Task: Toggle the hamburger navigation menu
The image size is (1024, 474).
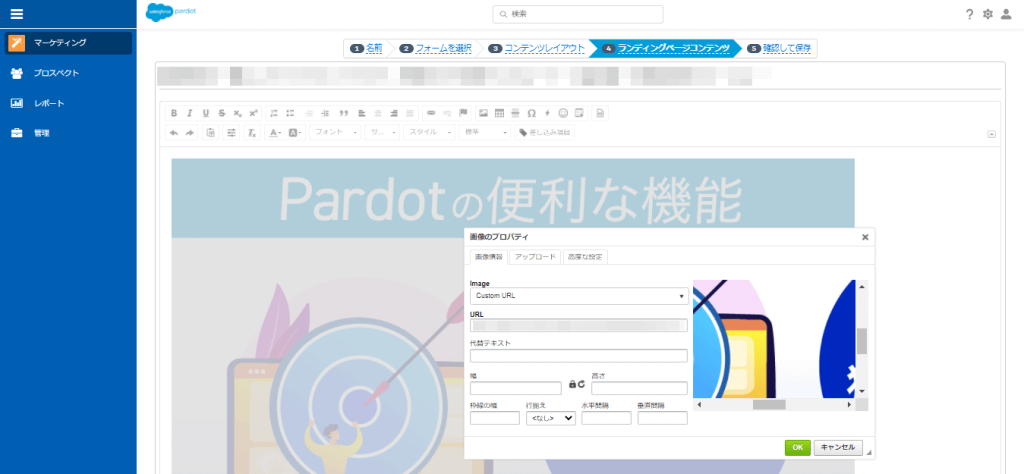Action: pos(17,14)
